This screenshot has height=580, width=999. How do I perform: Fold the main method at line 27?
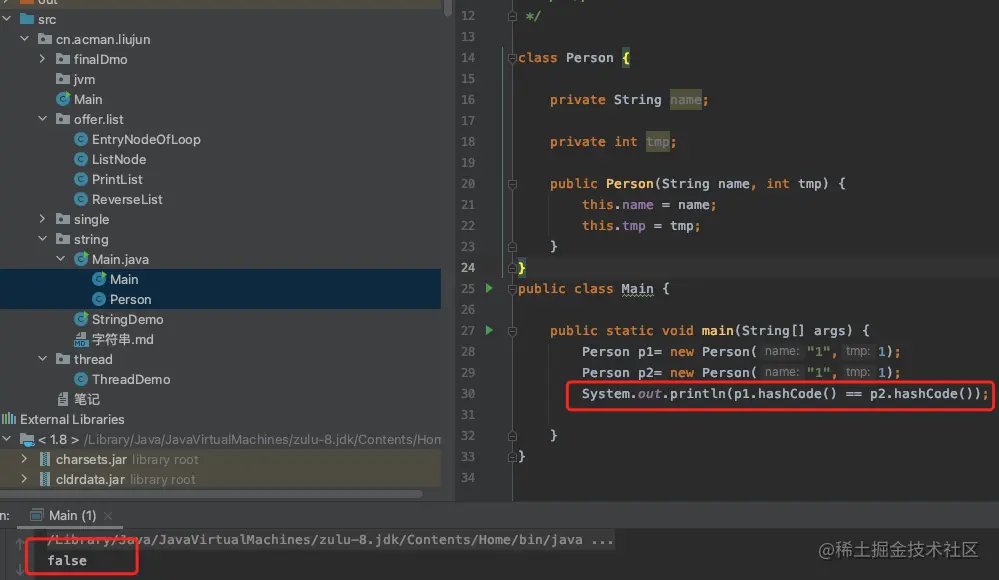(512, 331)
